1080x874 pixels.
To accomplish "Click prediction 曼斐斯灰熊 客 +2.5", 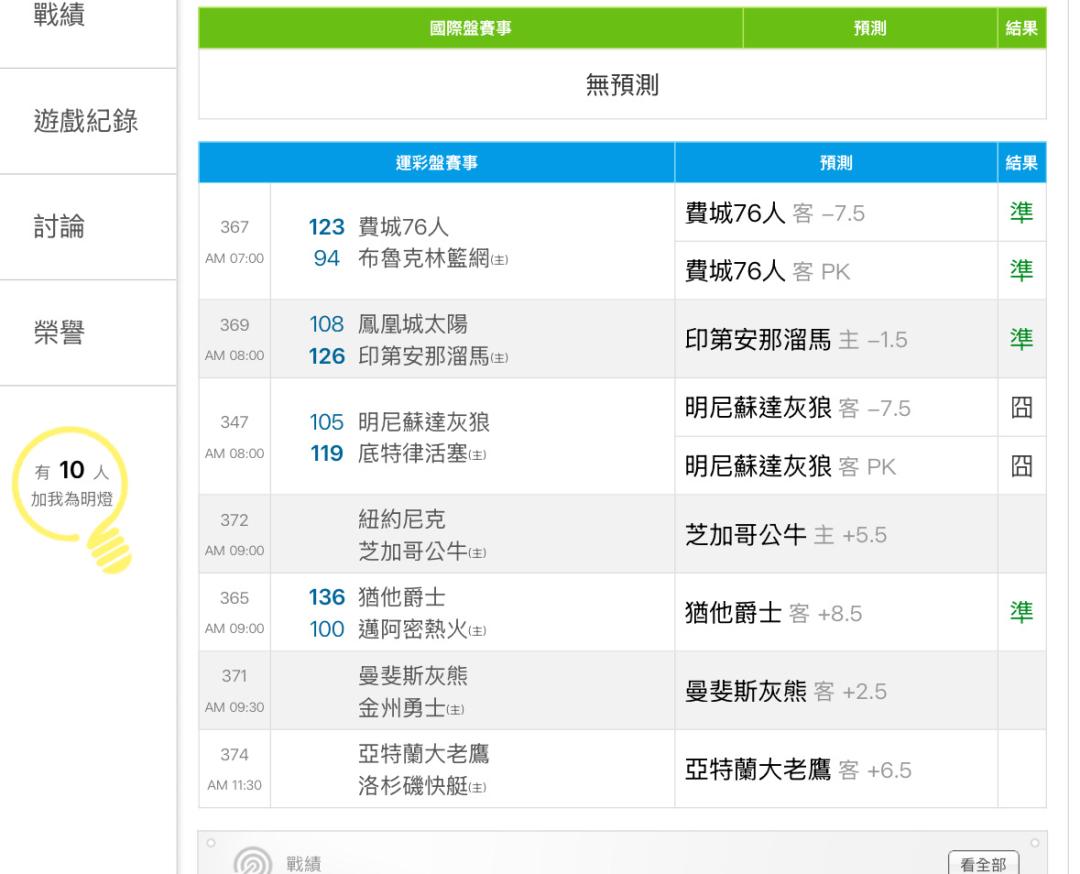I will [786, 691].
